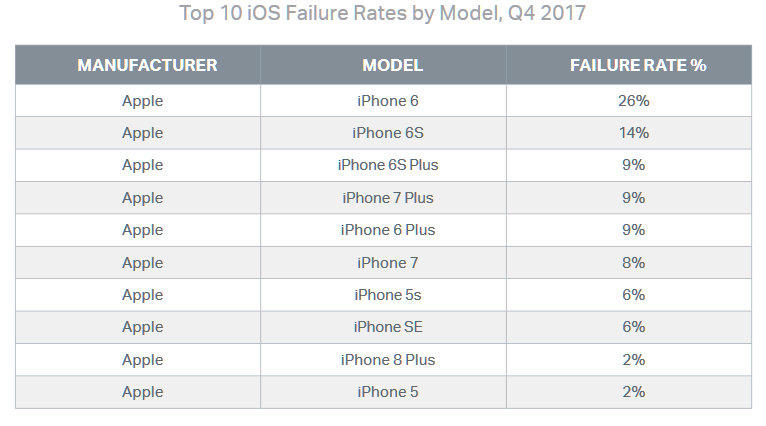Click the 8% failure rate value
766x426 pixels.
pos(633,263)
